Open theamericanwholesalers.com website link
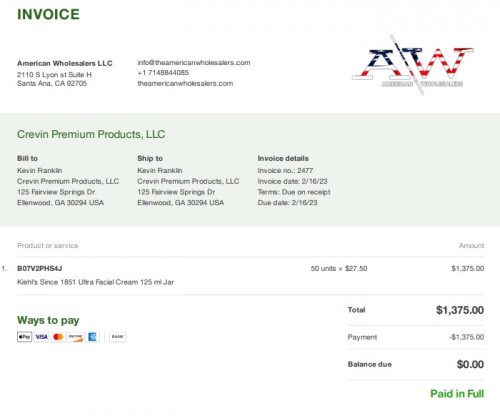Image resolution: width=500 pixels, height=416 pixels. tap(185, 83)
